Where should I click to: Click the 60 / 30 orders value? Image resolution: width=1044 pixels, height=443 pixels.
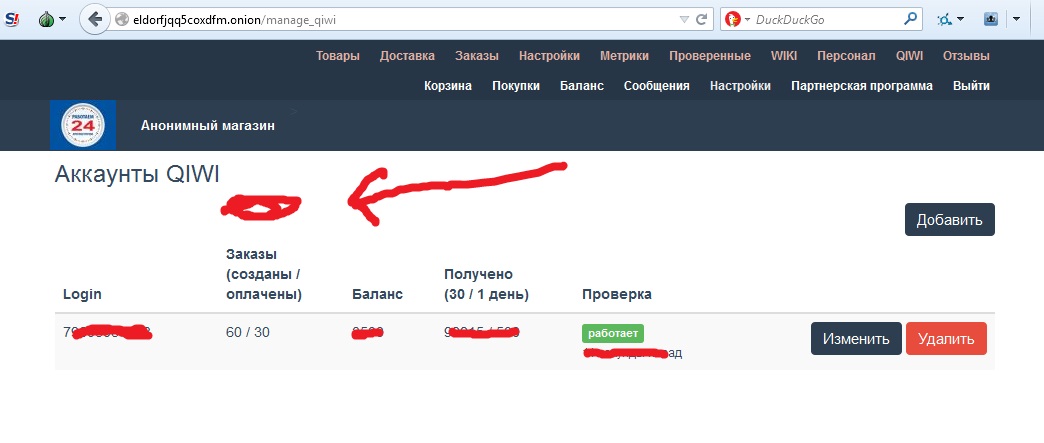248,332
